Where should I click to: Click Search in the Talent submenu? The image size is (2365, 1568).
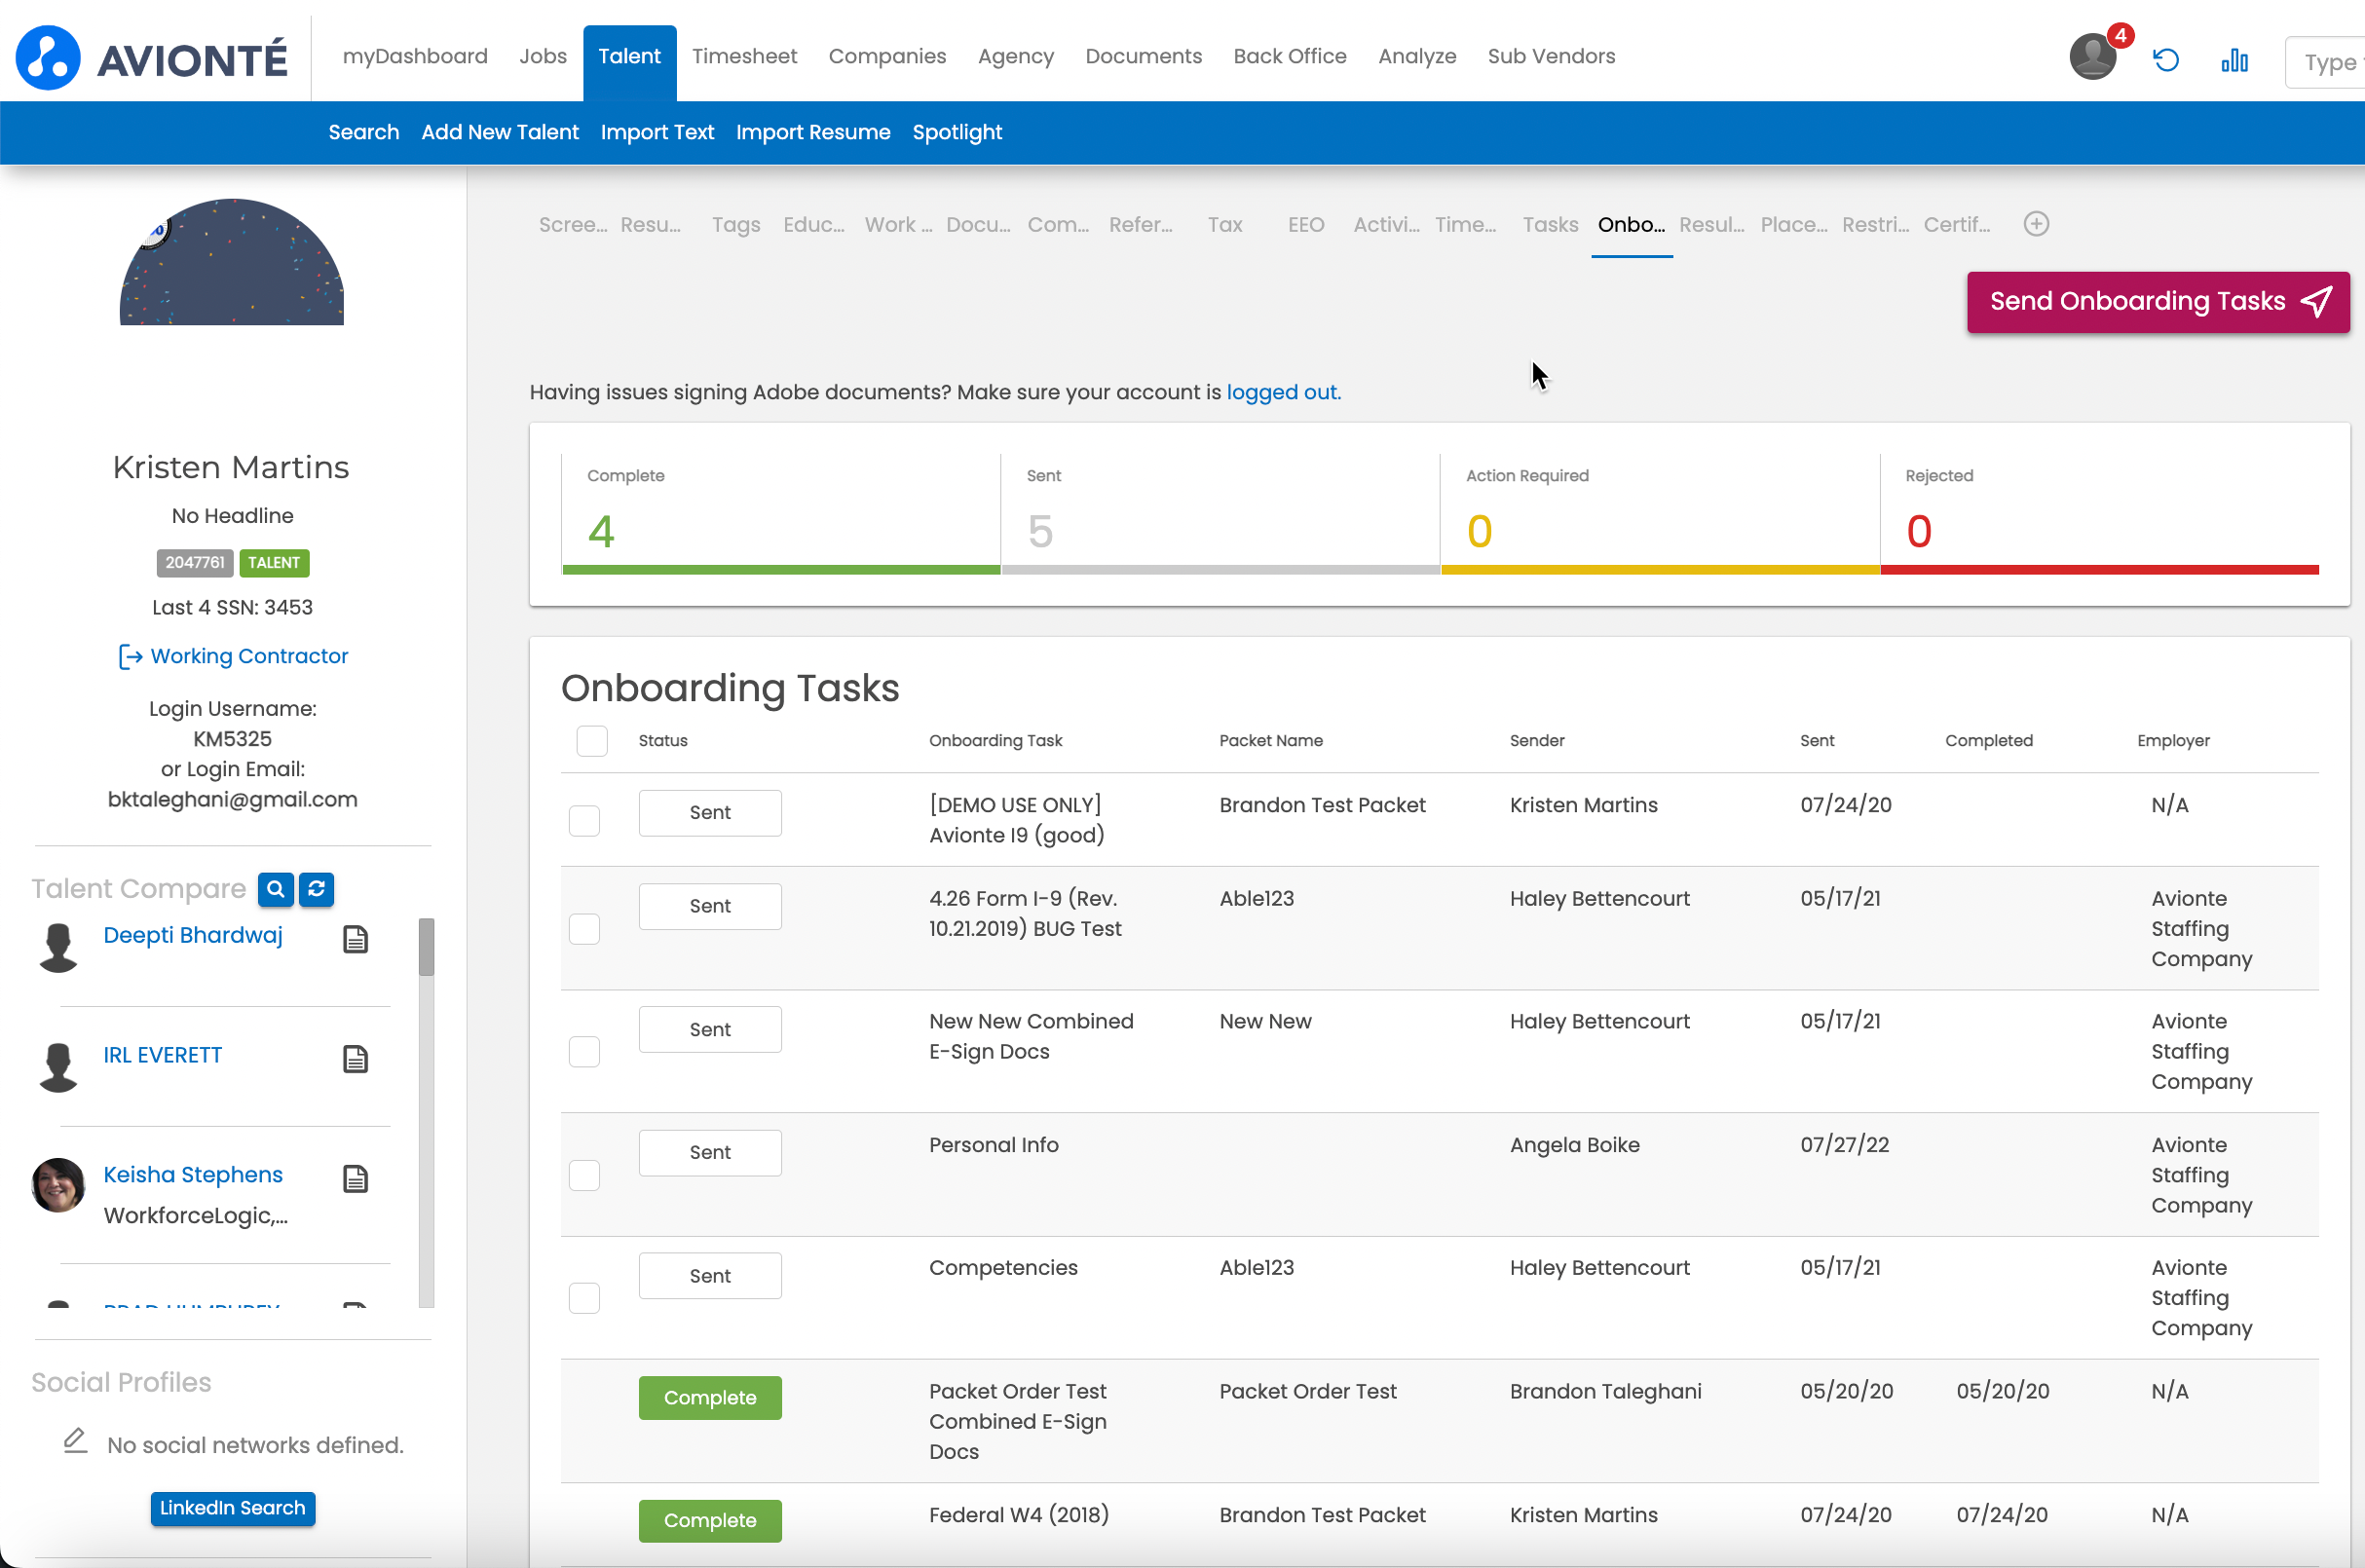pos(364,132)
